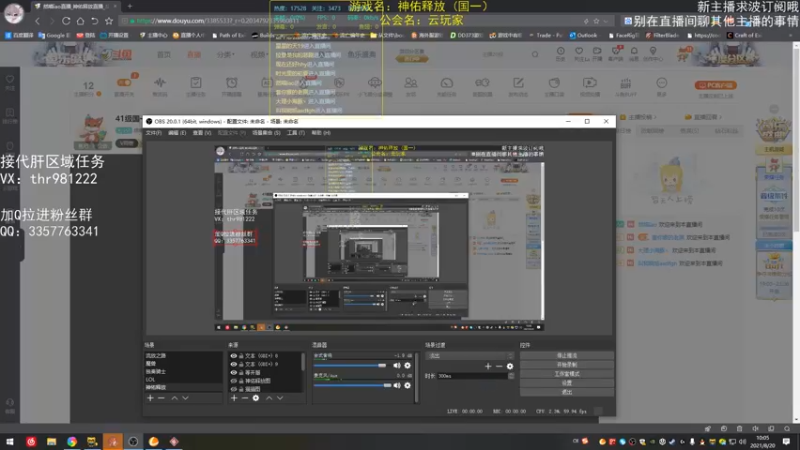Move selected source down in list

tap(280, 398)
